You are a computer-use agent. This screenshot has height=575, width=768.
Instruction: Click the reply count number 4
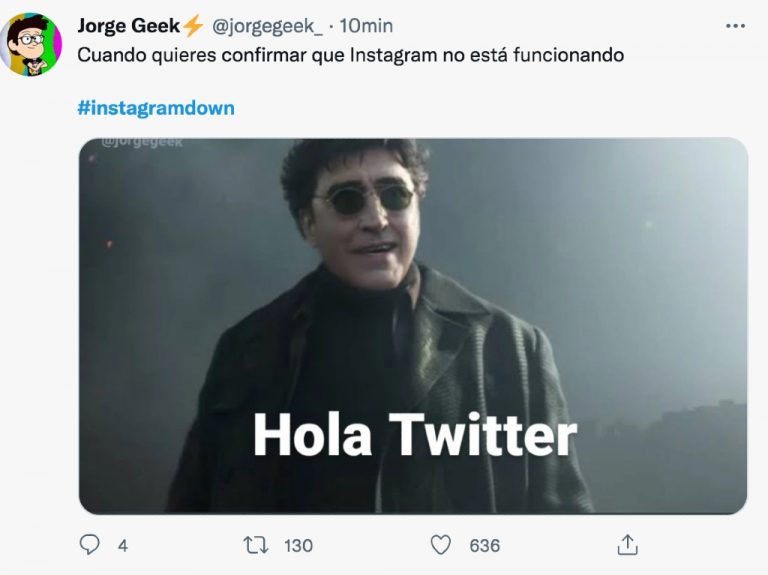pos(122,546)
